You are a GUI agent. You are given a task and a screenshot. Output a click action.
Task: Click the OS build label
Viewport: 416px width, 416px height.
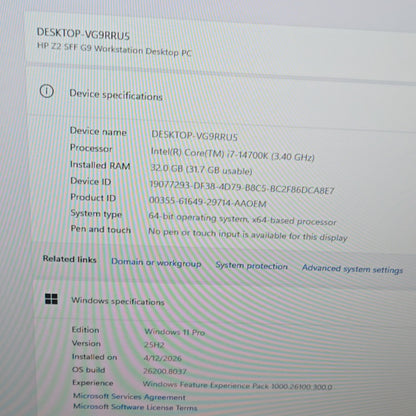click(x=89, y=370)
